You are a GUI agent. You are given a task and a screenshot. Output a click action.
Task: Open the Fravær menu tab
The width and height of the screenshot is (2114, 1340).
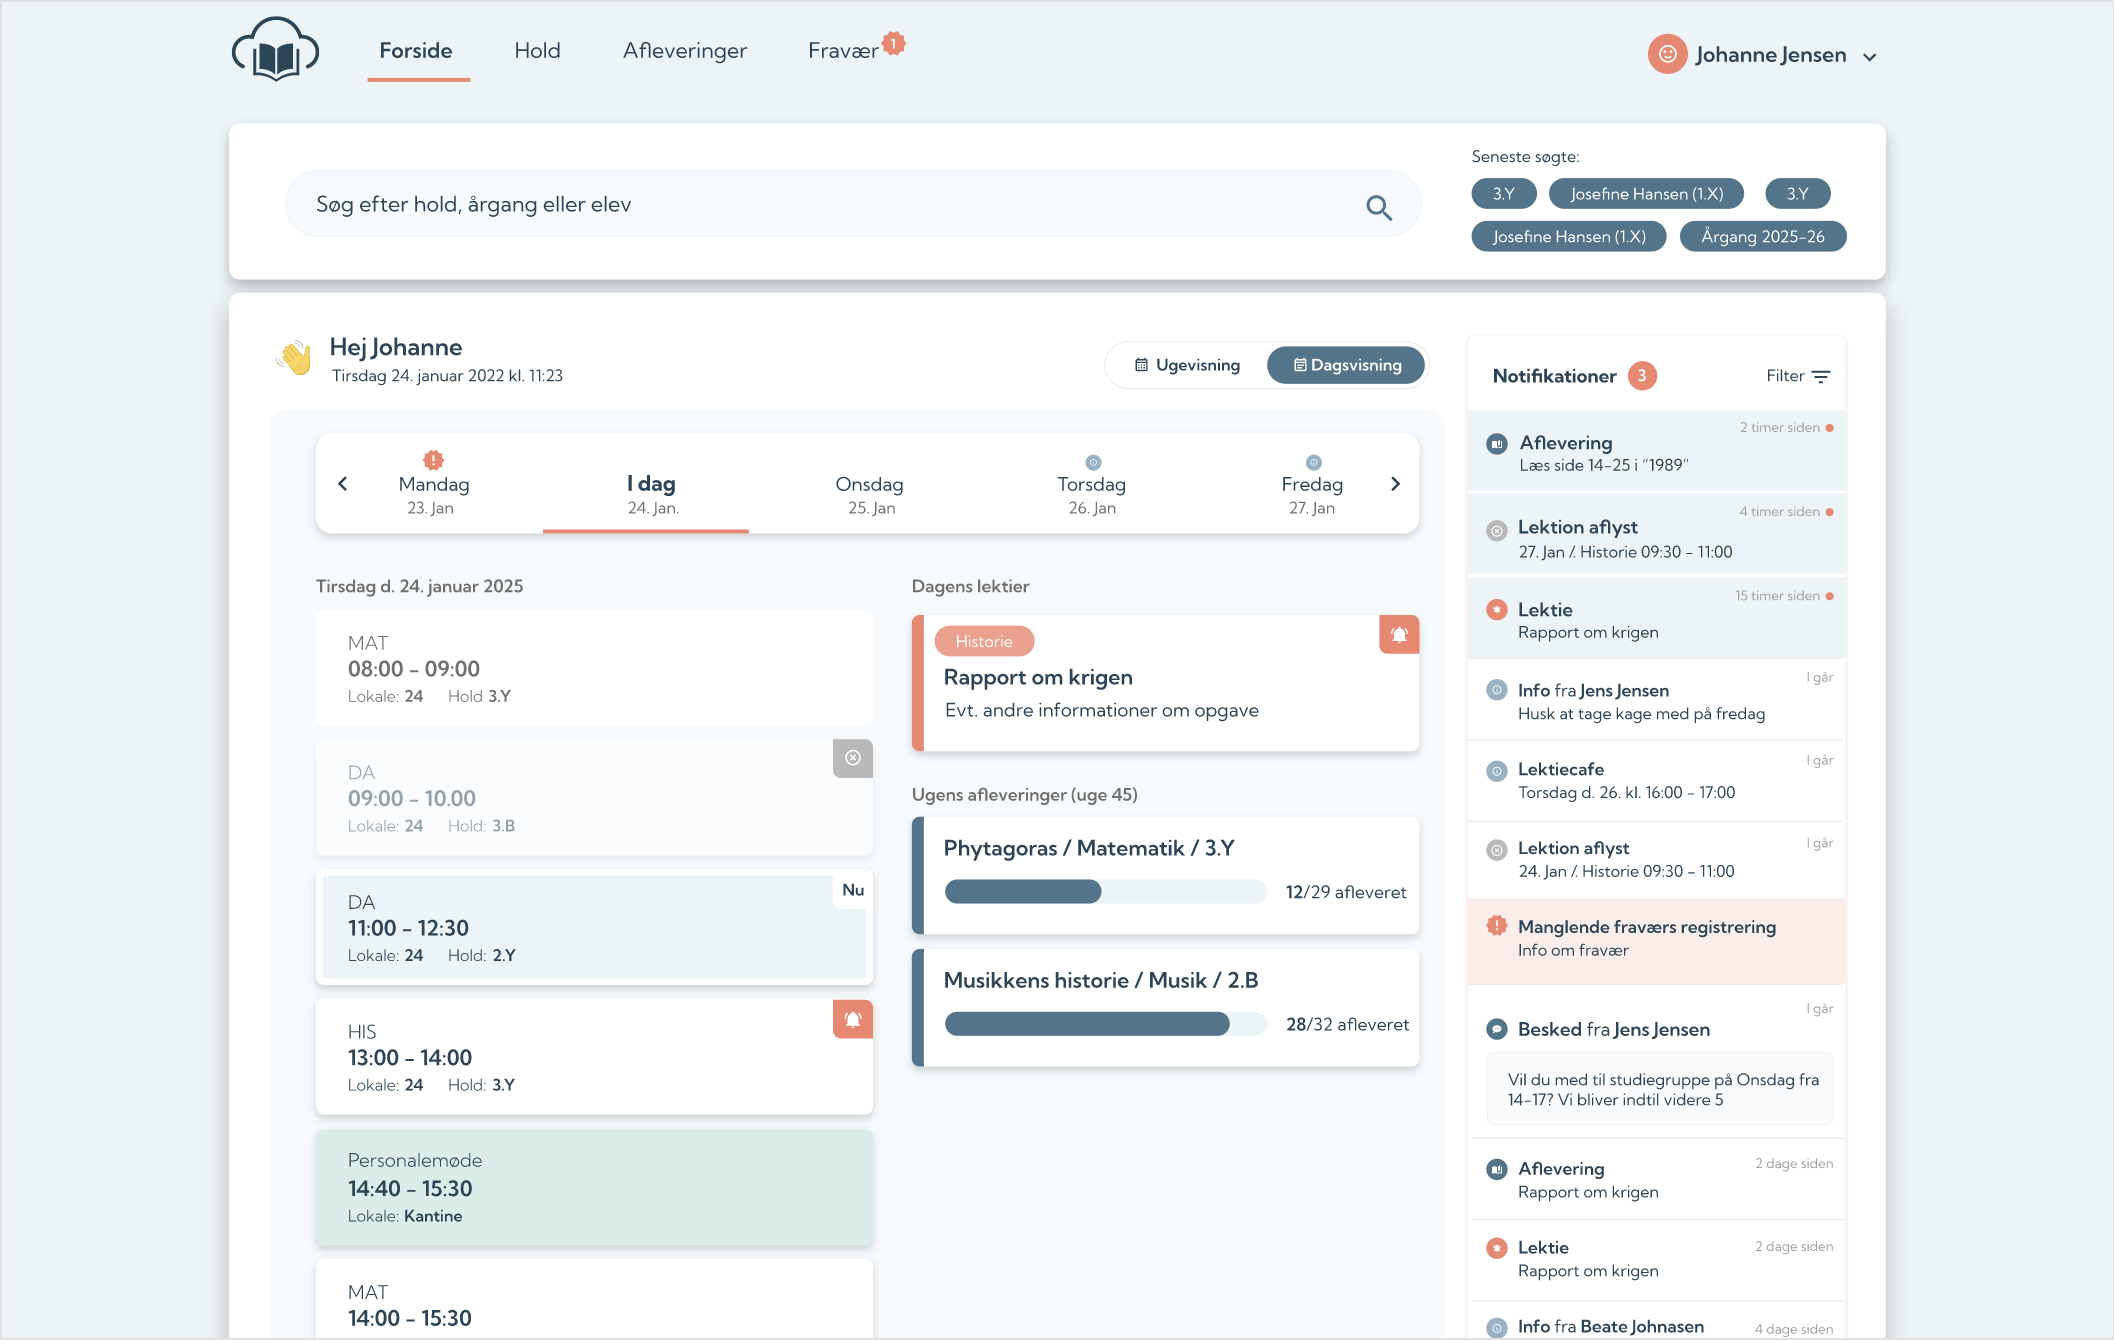tap(843, 51)
